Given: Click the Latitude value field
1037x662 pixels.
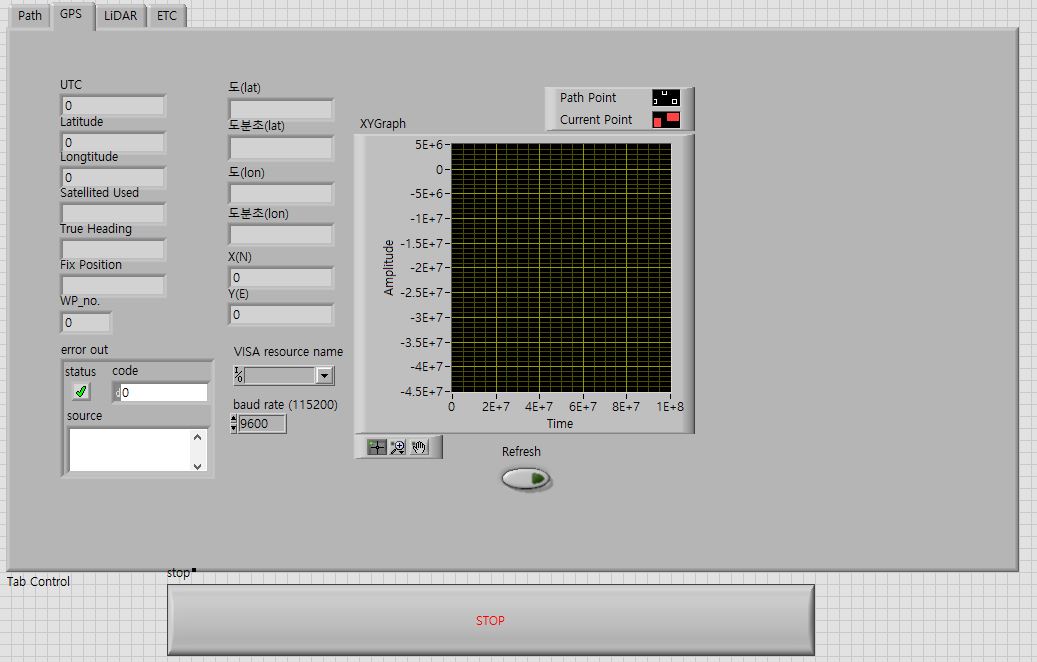Looking at the screenshot, I should [x=112, y=142].
